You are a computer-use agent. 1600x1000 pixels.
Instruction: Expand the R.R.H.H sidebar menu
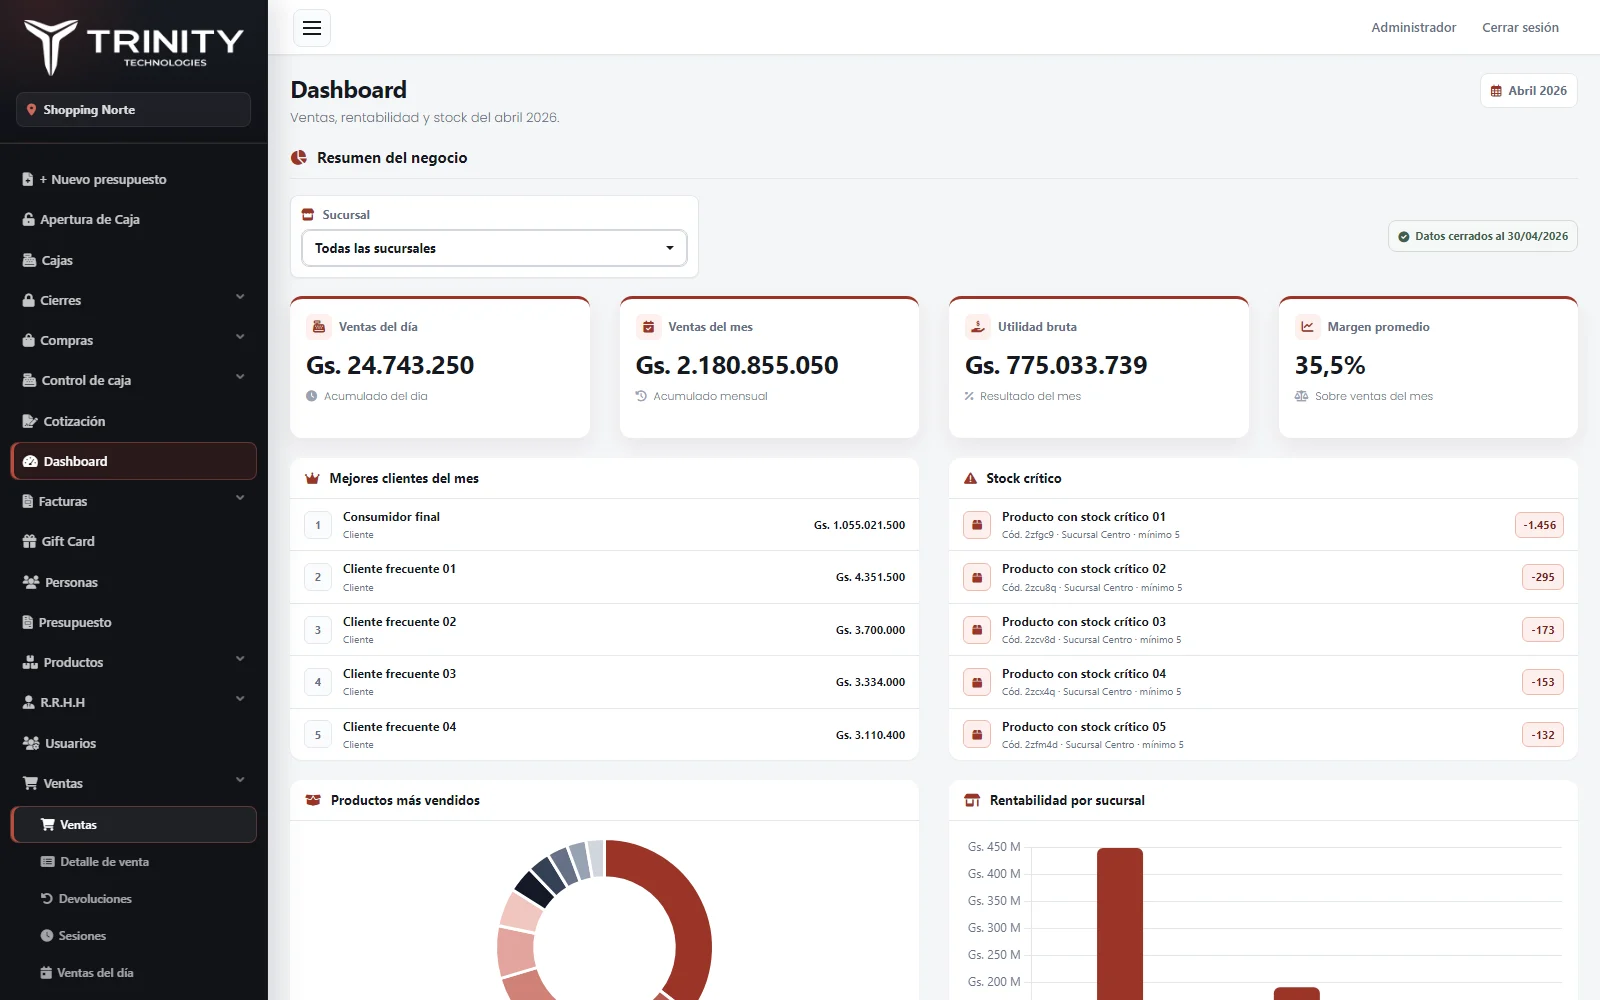coord(134,702)
